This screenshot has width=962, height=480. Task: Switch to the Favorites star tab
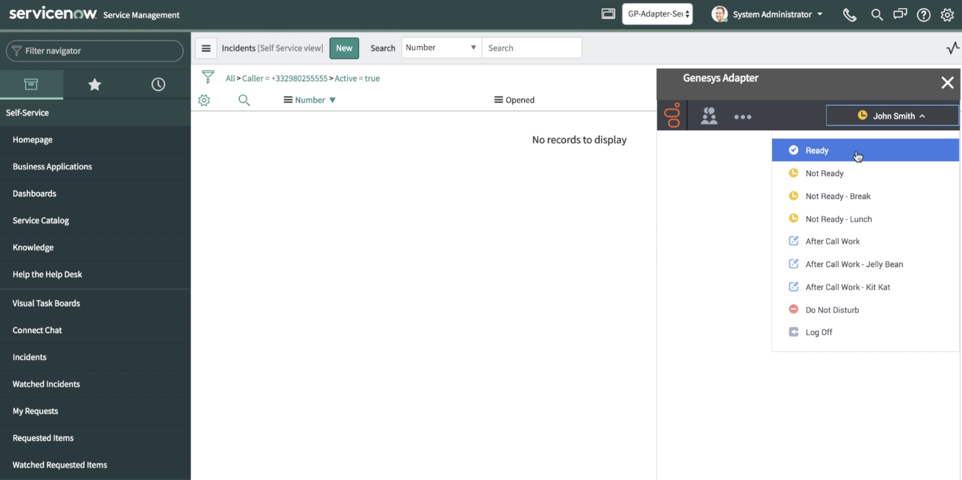[x=94, y=85]
